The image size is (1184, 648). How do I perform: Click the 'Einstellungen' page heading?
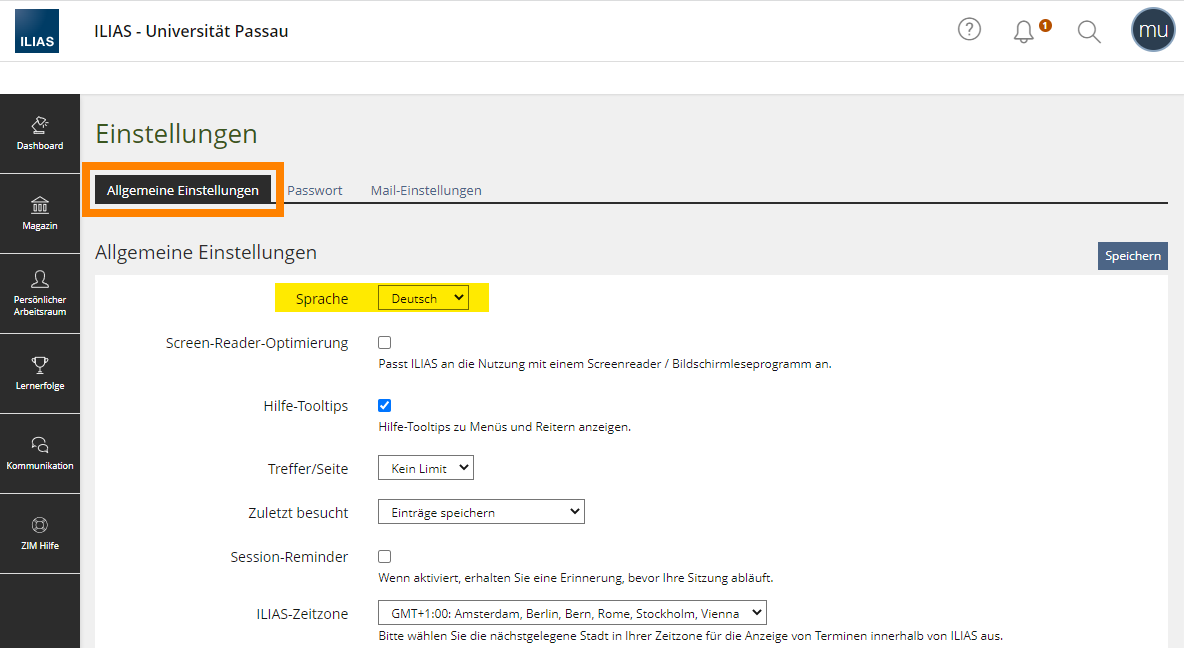[176, 134]
